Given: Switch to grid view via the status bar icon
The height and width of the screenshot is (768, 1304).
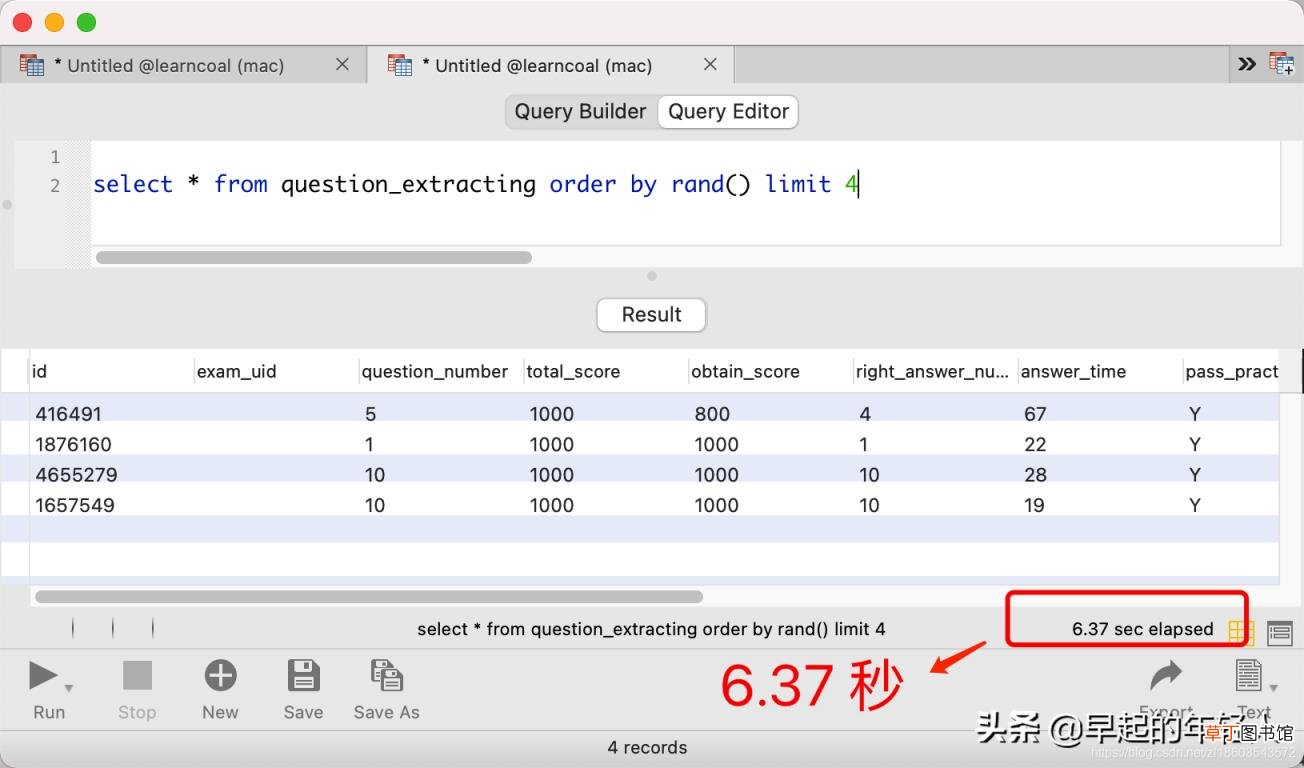Looking at the screenshot, I should click(1241, 632).
